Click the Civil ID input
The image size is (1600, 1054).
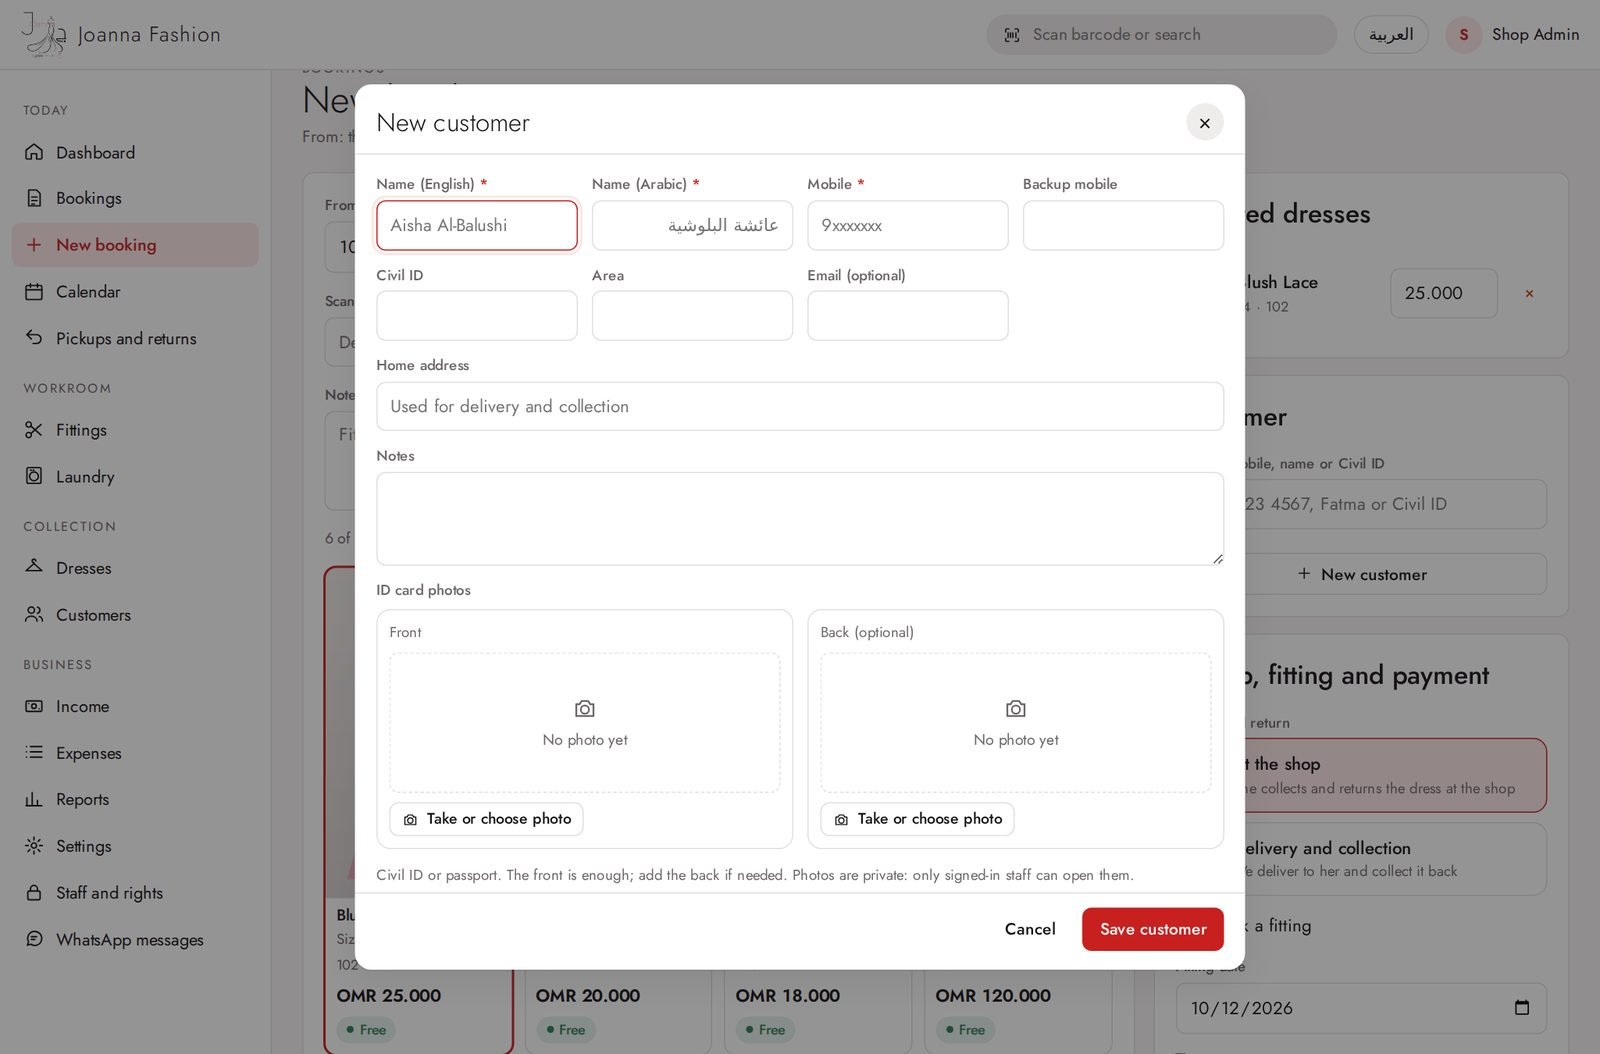coord(477,316)
